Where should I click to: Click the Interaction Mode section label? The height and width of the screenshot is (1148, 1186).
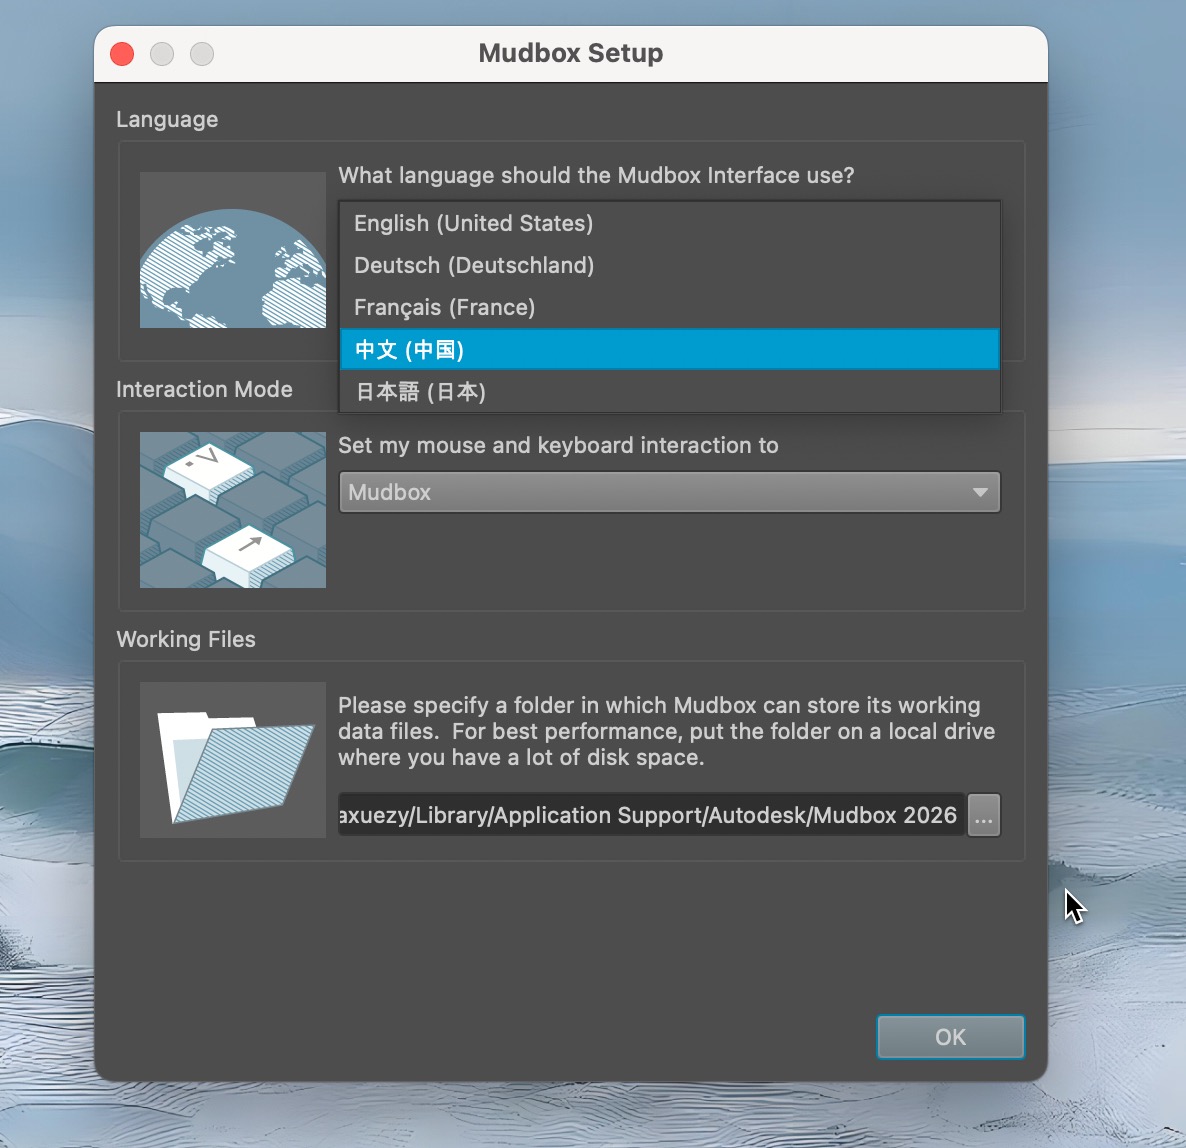pyautogui.click(x=204, y=389)
